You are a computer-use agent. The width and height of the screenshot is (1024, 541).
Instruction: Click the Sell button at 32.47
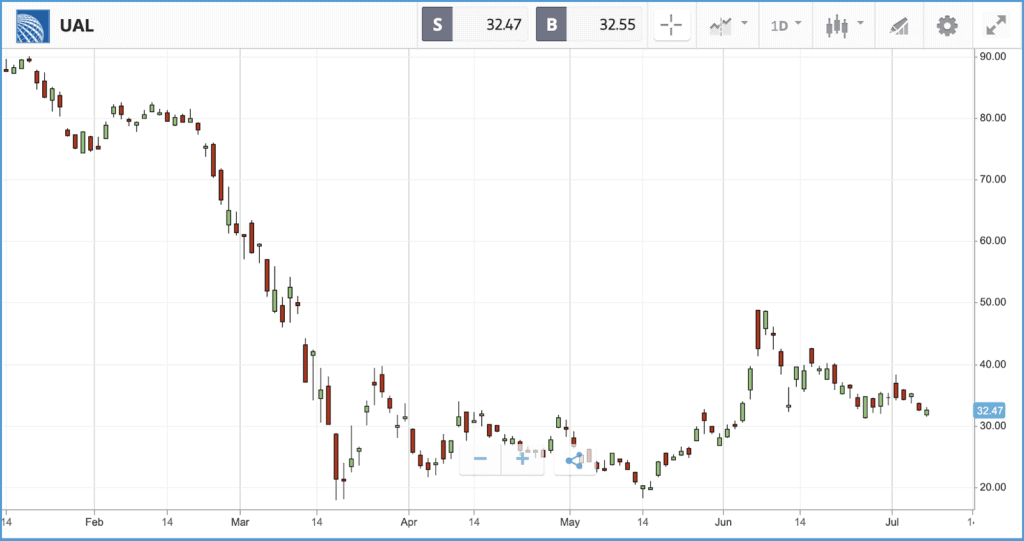475,25
